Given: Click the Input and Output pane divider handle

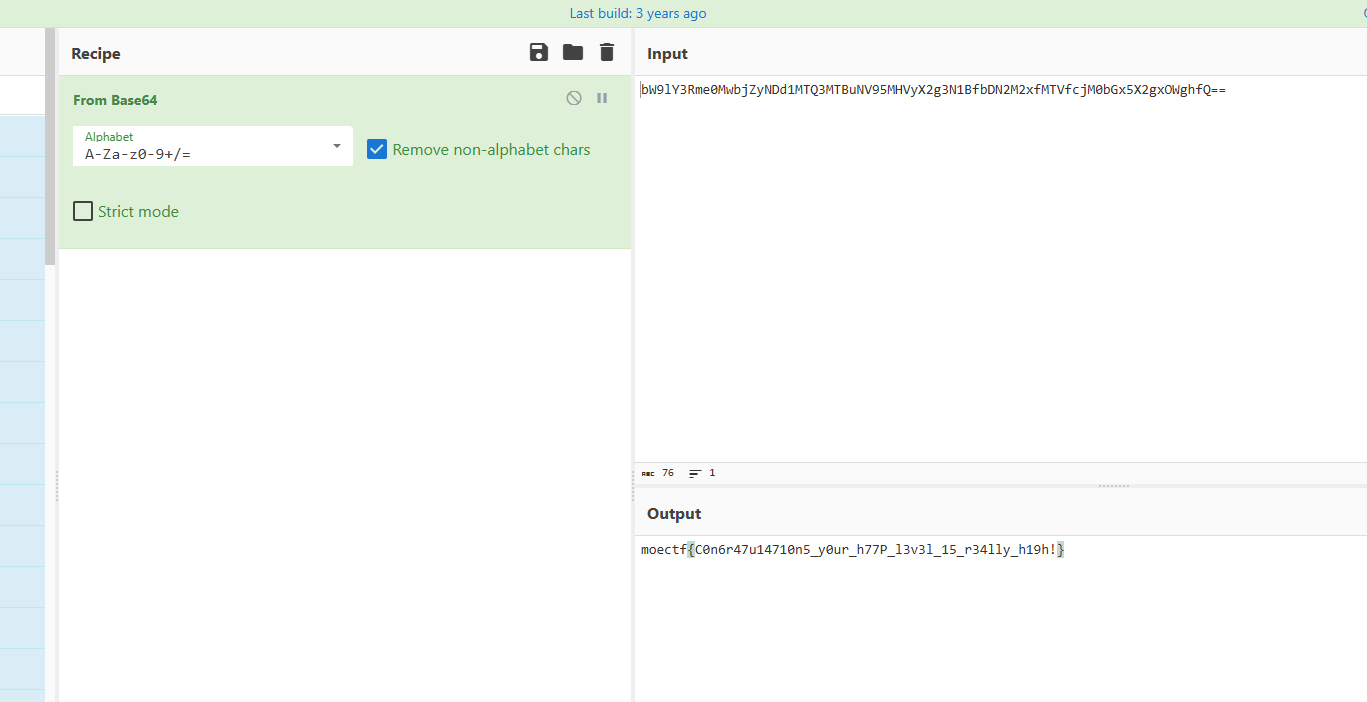Looking at the screenshot, I should coord(1113,486).
